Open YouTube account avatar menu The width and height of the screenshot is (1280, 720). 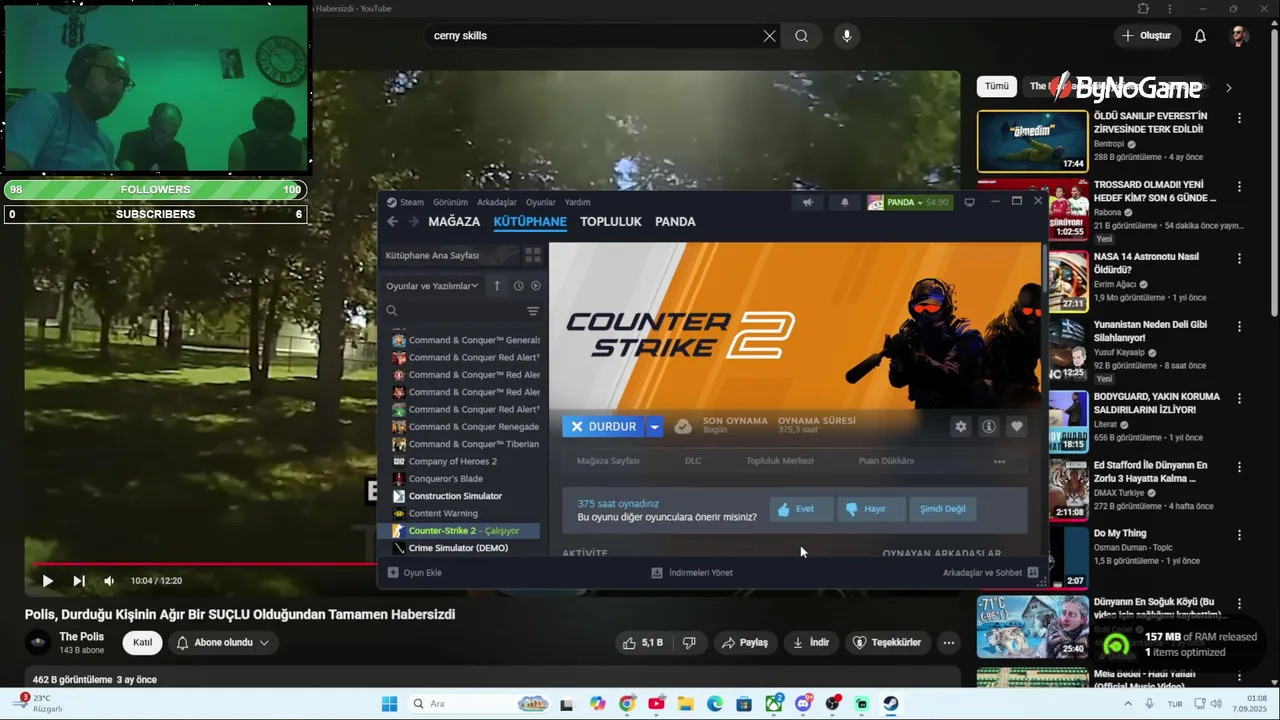pos(1239,36)
